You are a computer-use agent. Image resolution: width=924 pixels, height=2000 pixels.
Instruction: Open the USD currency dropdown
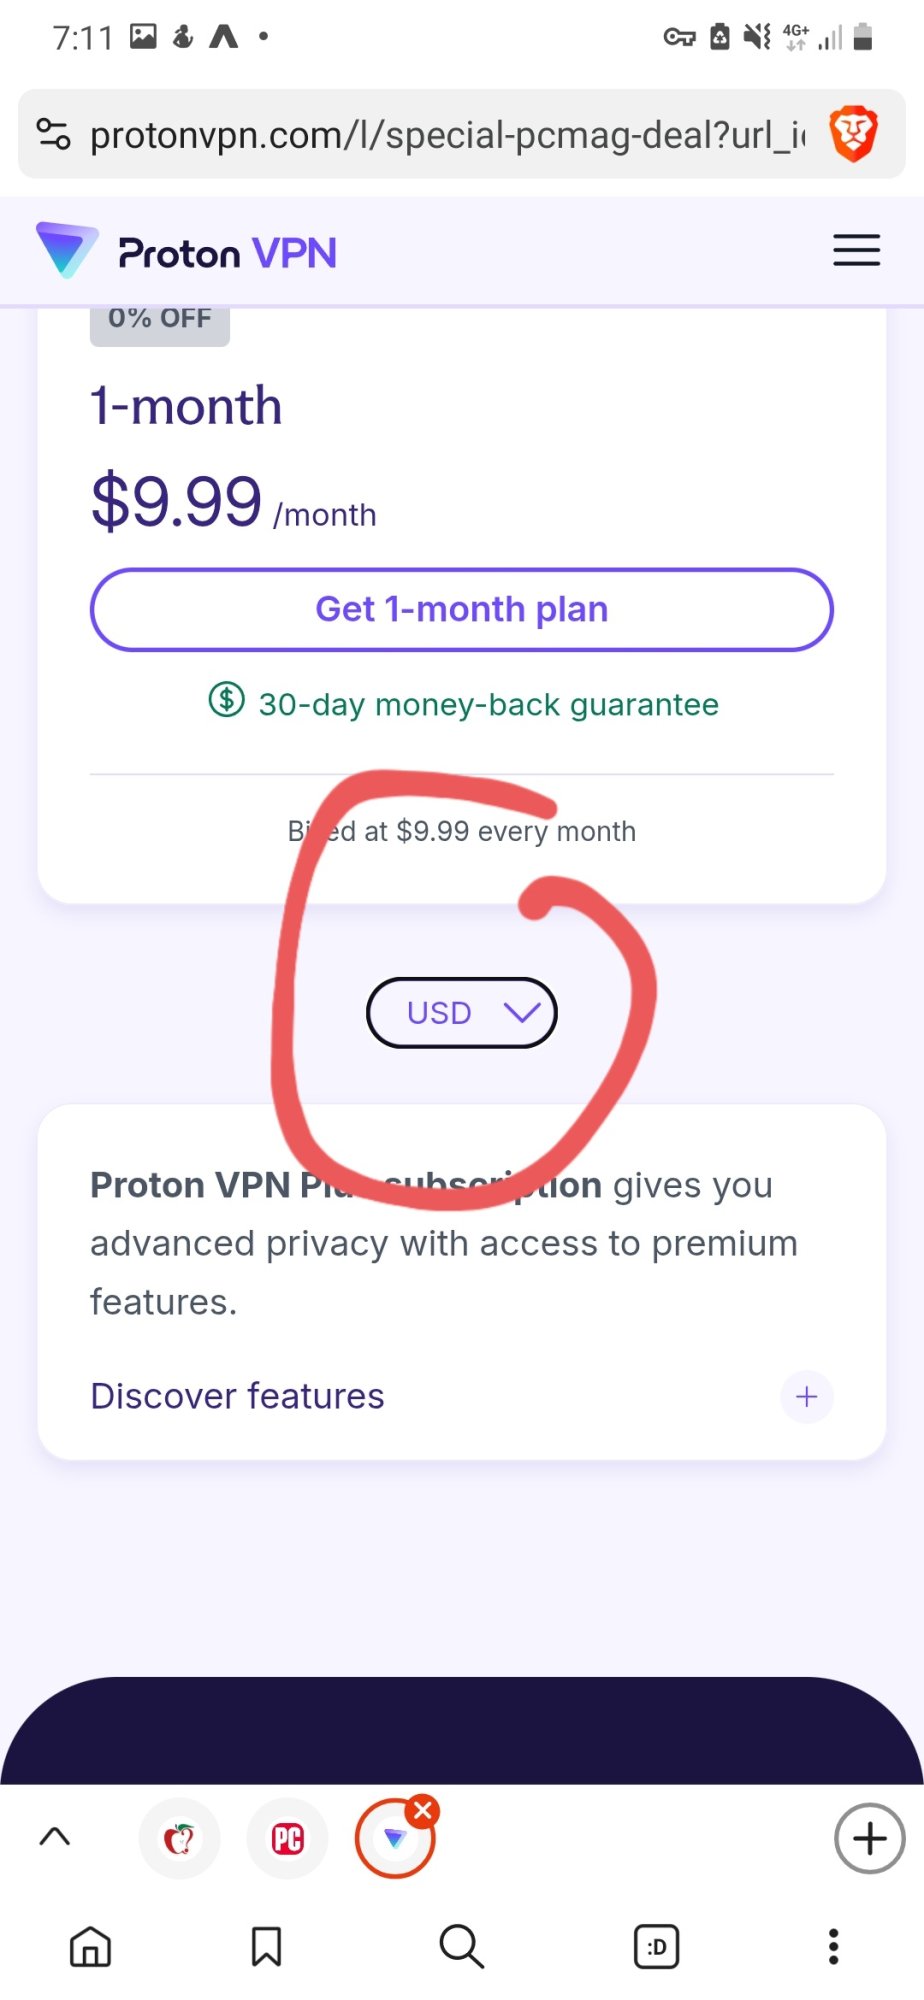tap(461, 1013)
